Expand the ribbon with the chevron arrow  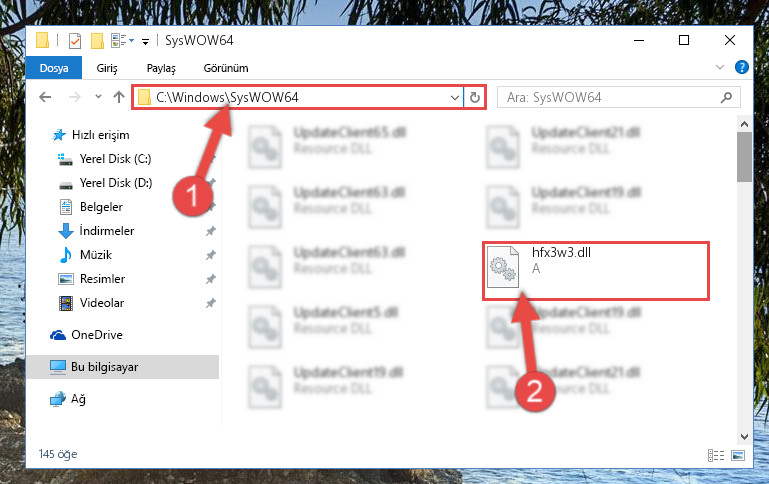point(719,67)
